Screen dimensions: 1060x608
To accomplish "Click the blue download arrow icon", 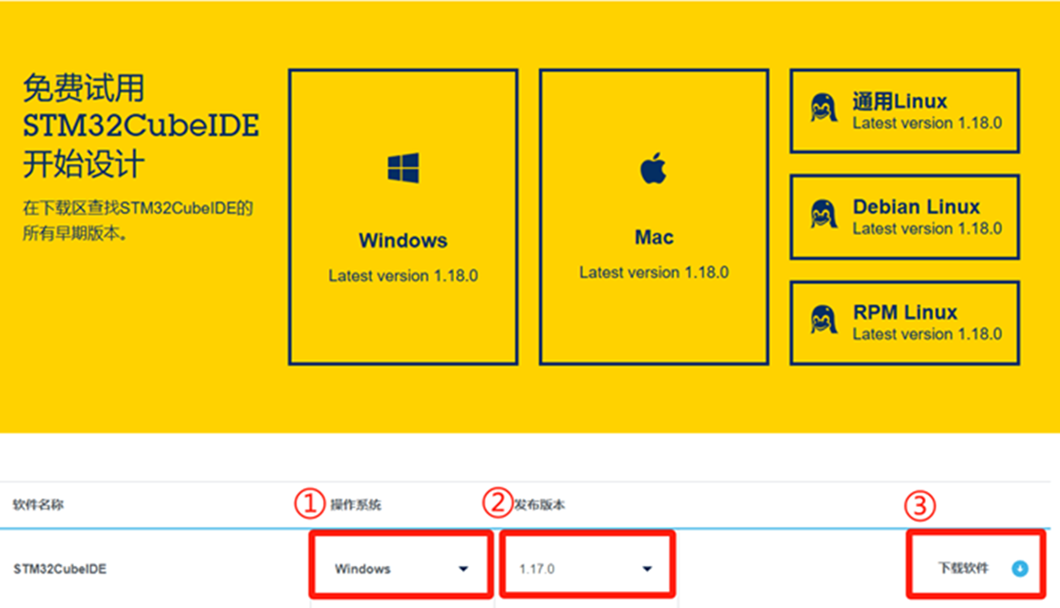I will pyautogui.click(x=1020, y=569).
